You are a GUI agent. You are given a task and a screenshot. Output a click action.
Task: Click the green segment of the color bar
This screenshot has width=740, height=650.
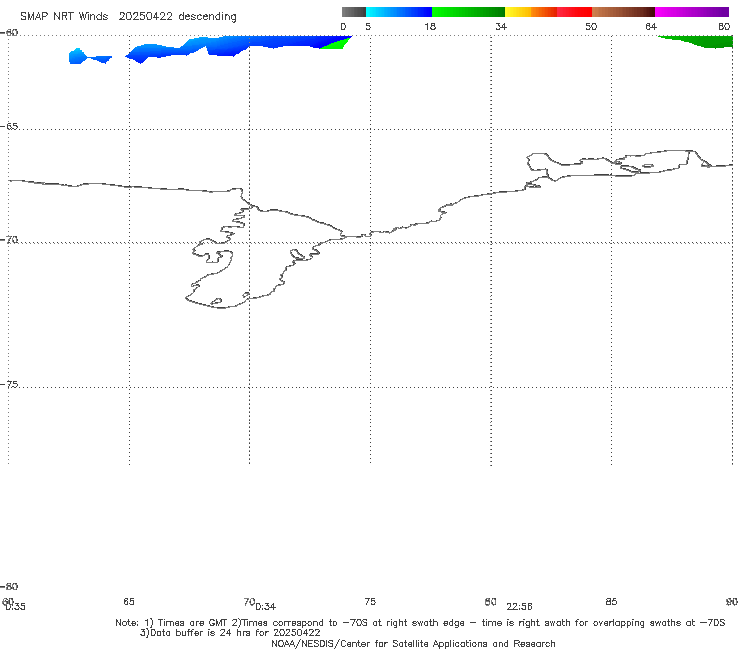468,12
